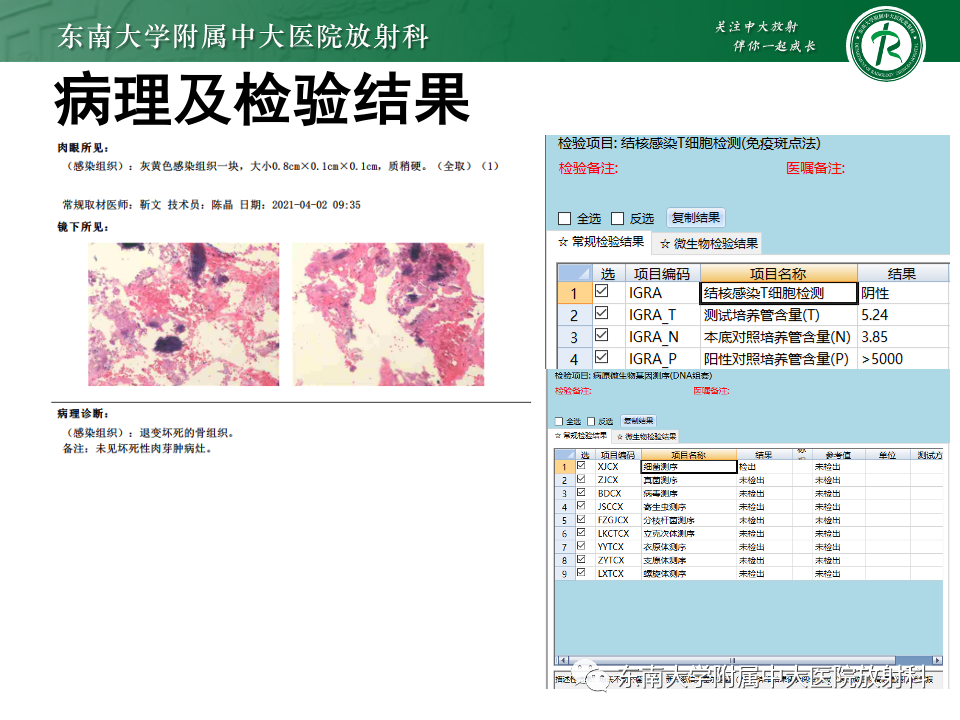Select the date 2021-04-02 09:35 text
The image size is (960, 720).
coord(316,204)
